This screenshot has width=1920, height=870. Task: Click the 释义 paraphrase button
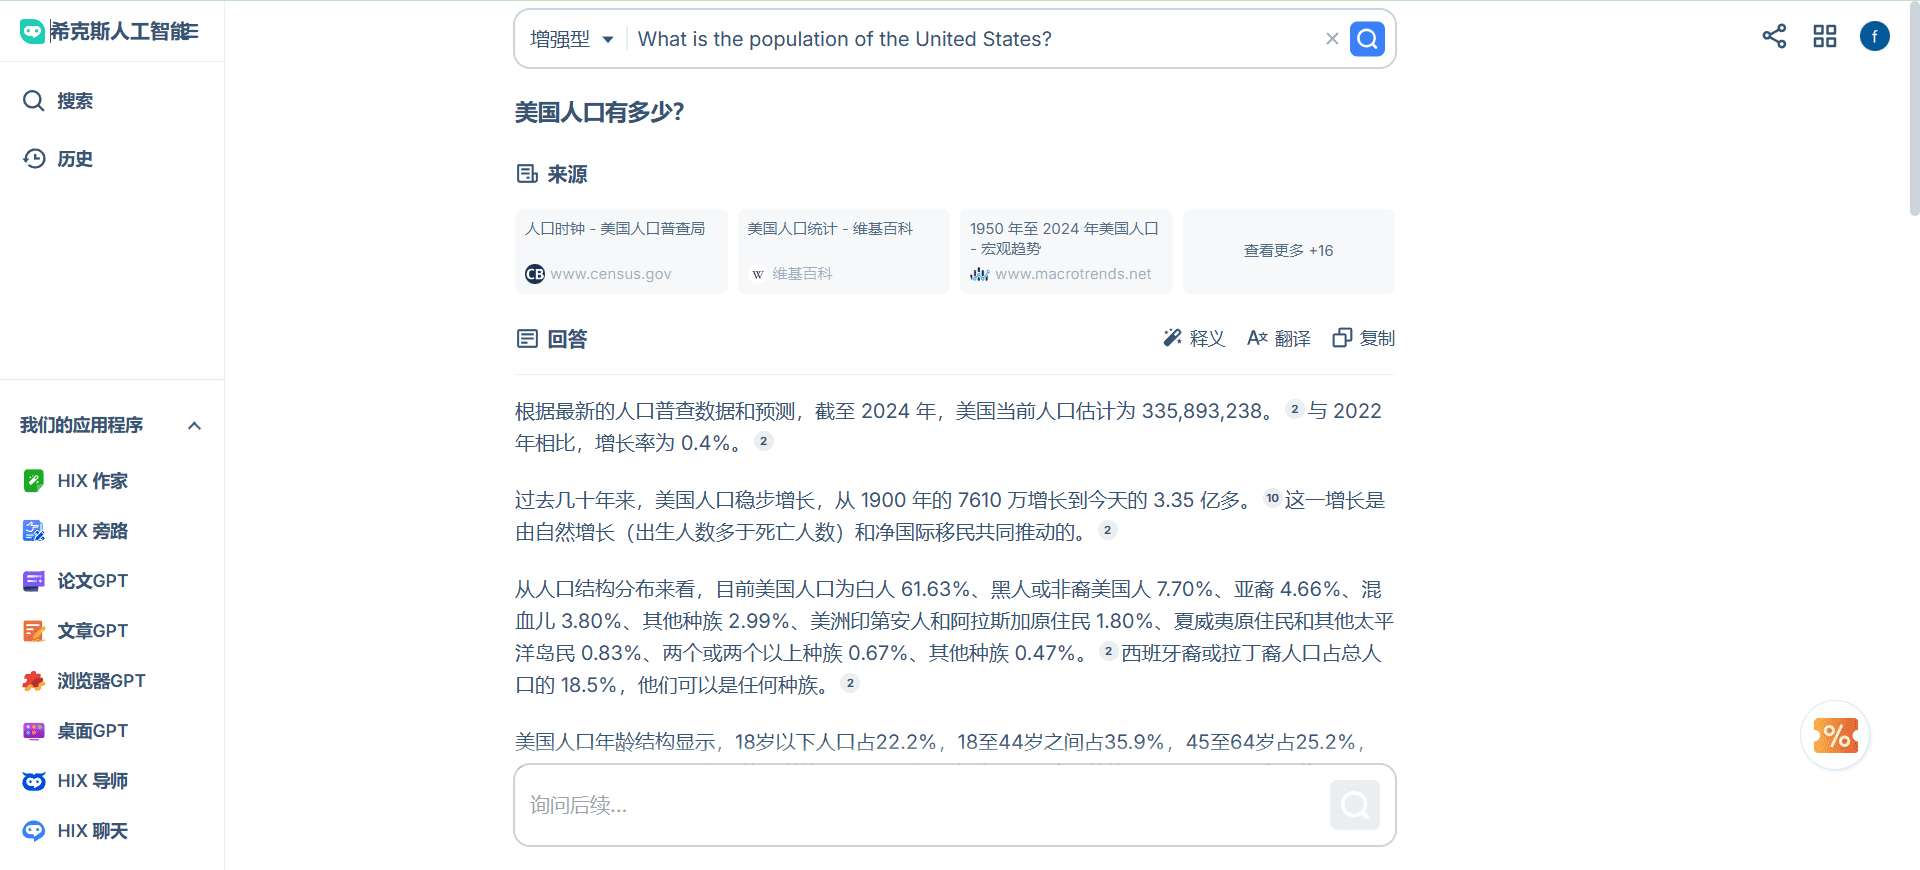click(1194, 339)
